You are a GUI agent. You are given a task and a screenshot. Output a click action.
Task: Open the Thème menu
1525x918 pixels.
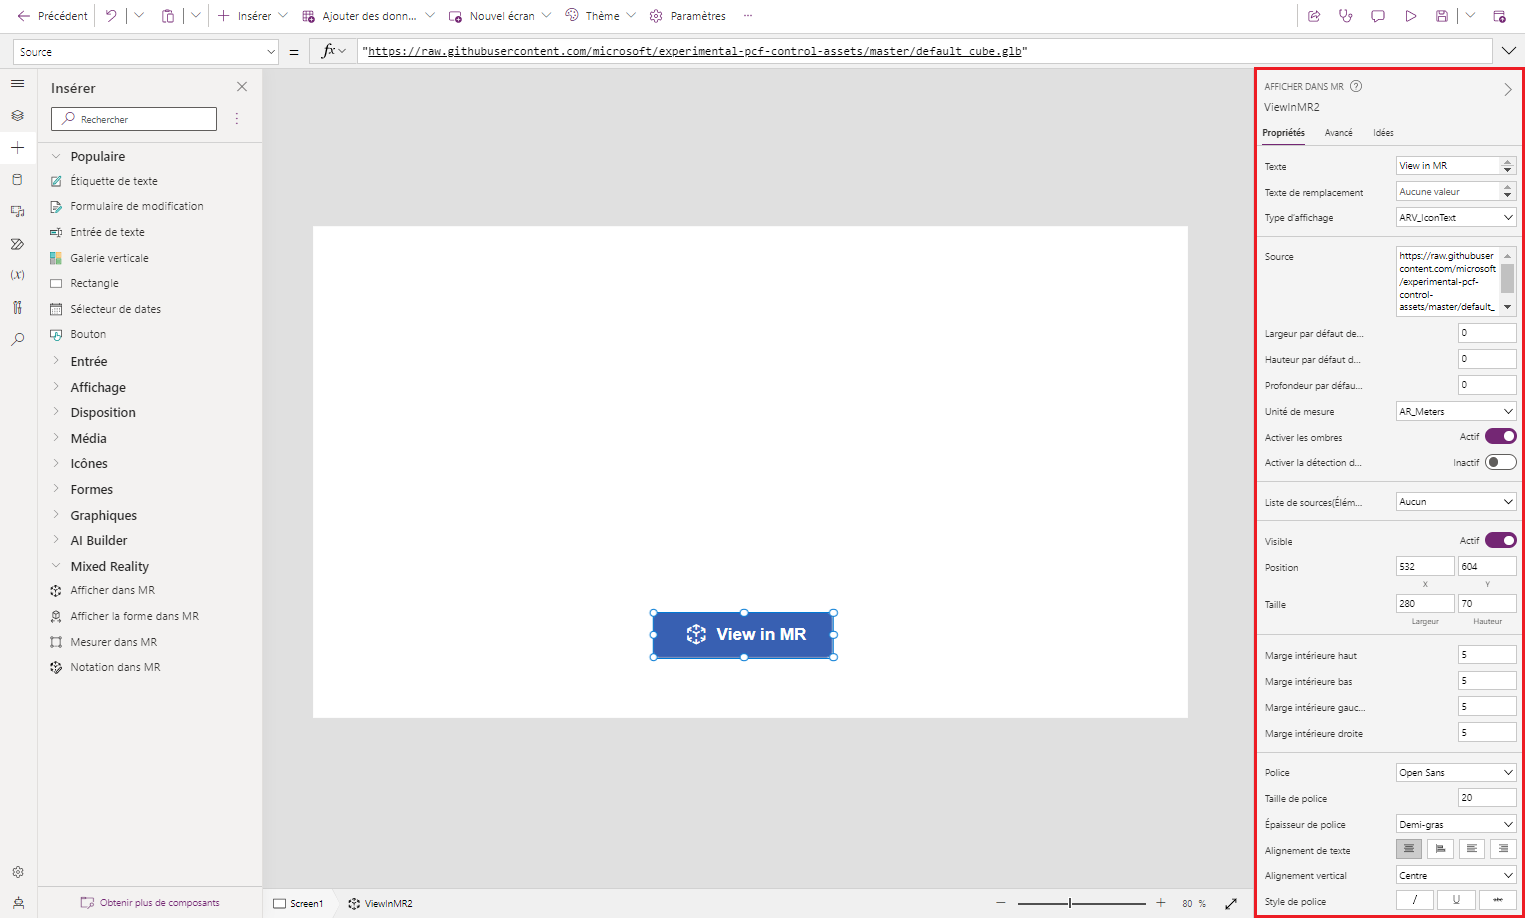click(x=600, y=16)
